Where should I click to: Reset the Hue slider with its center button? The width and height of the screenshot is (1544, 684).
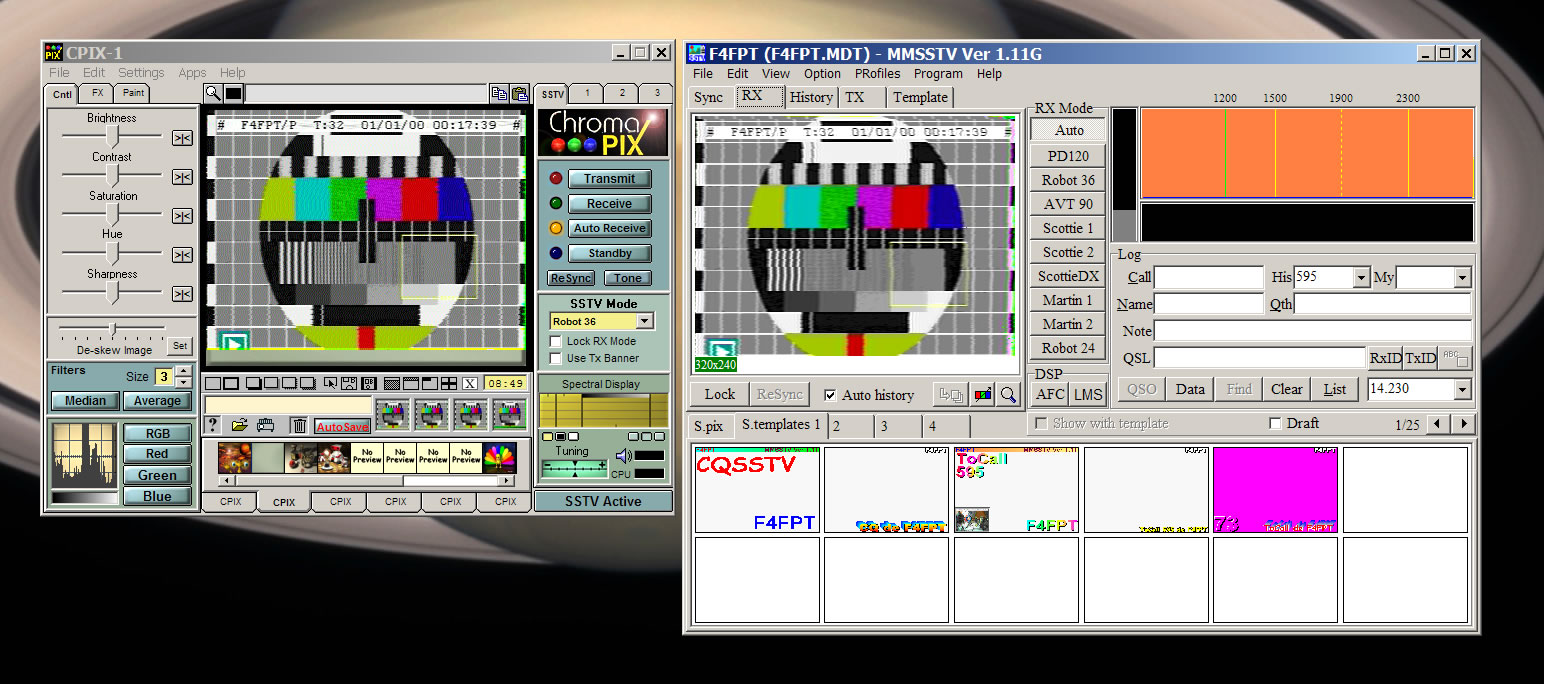[x=182, y=255]
